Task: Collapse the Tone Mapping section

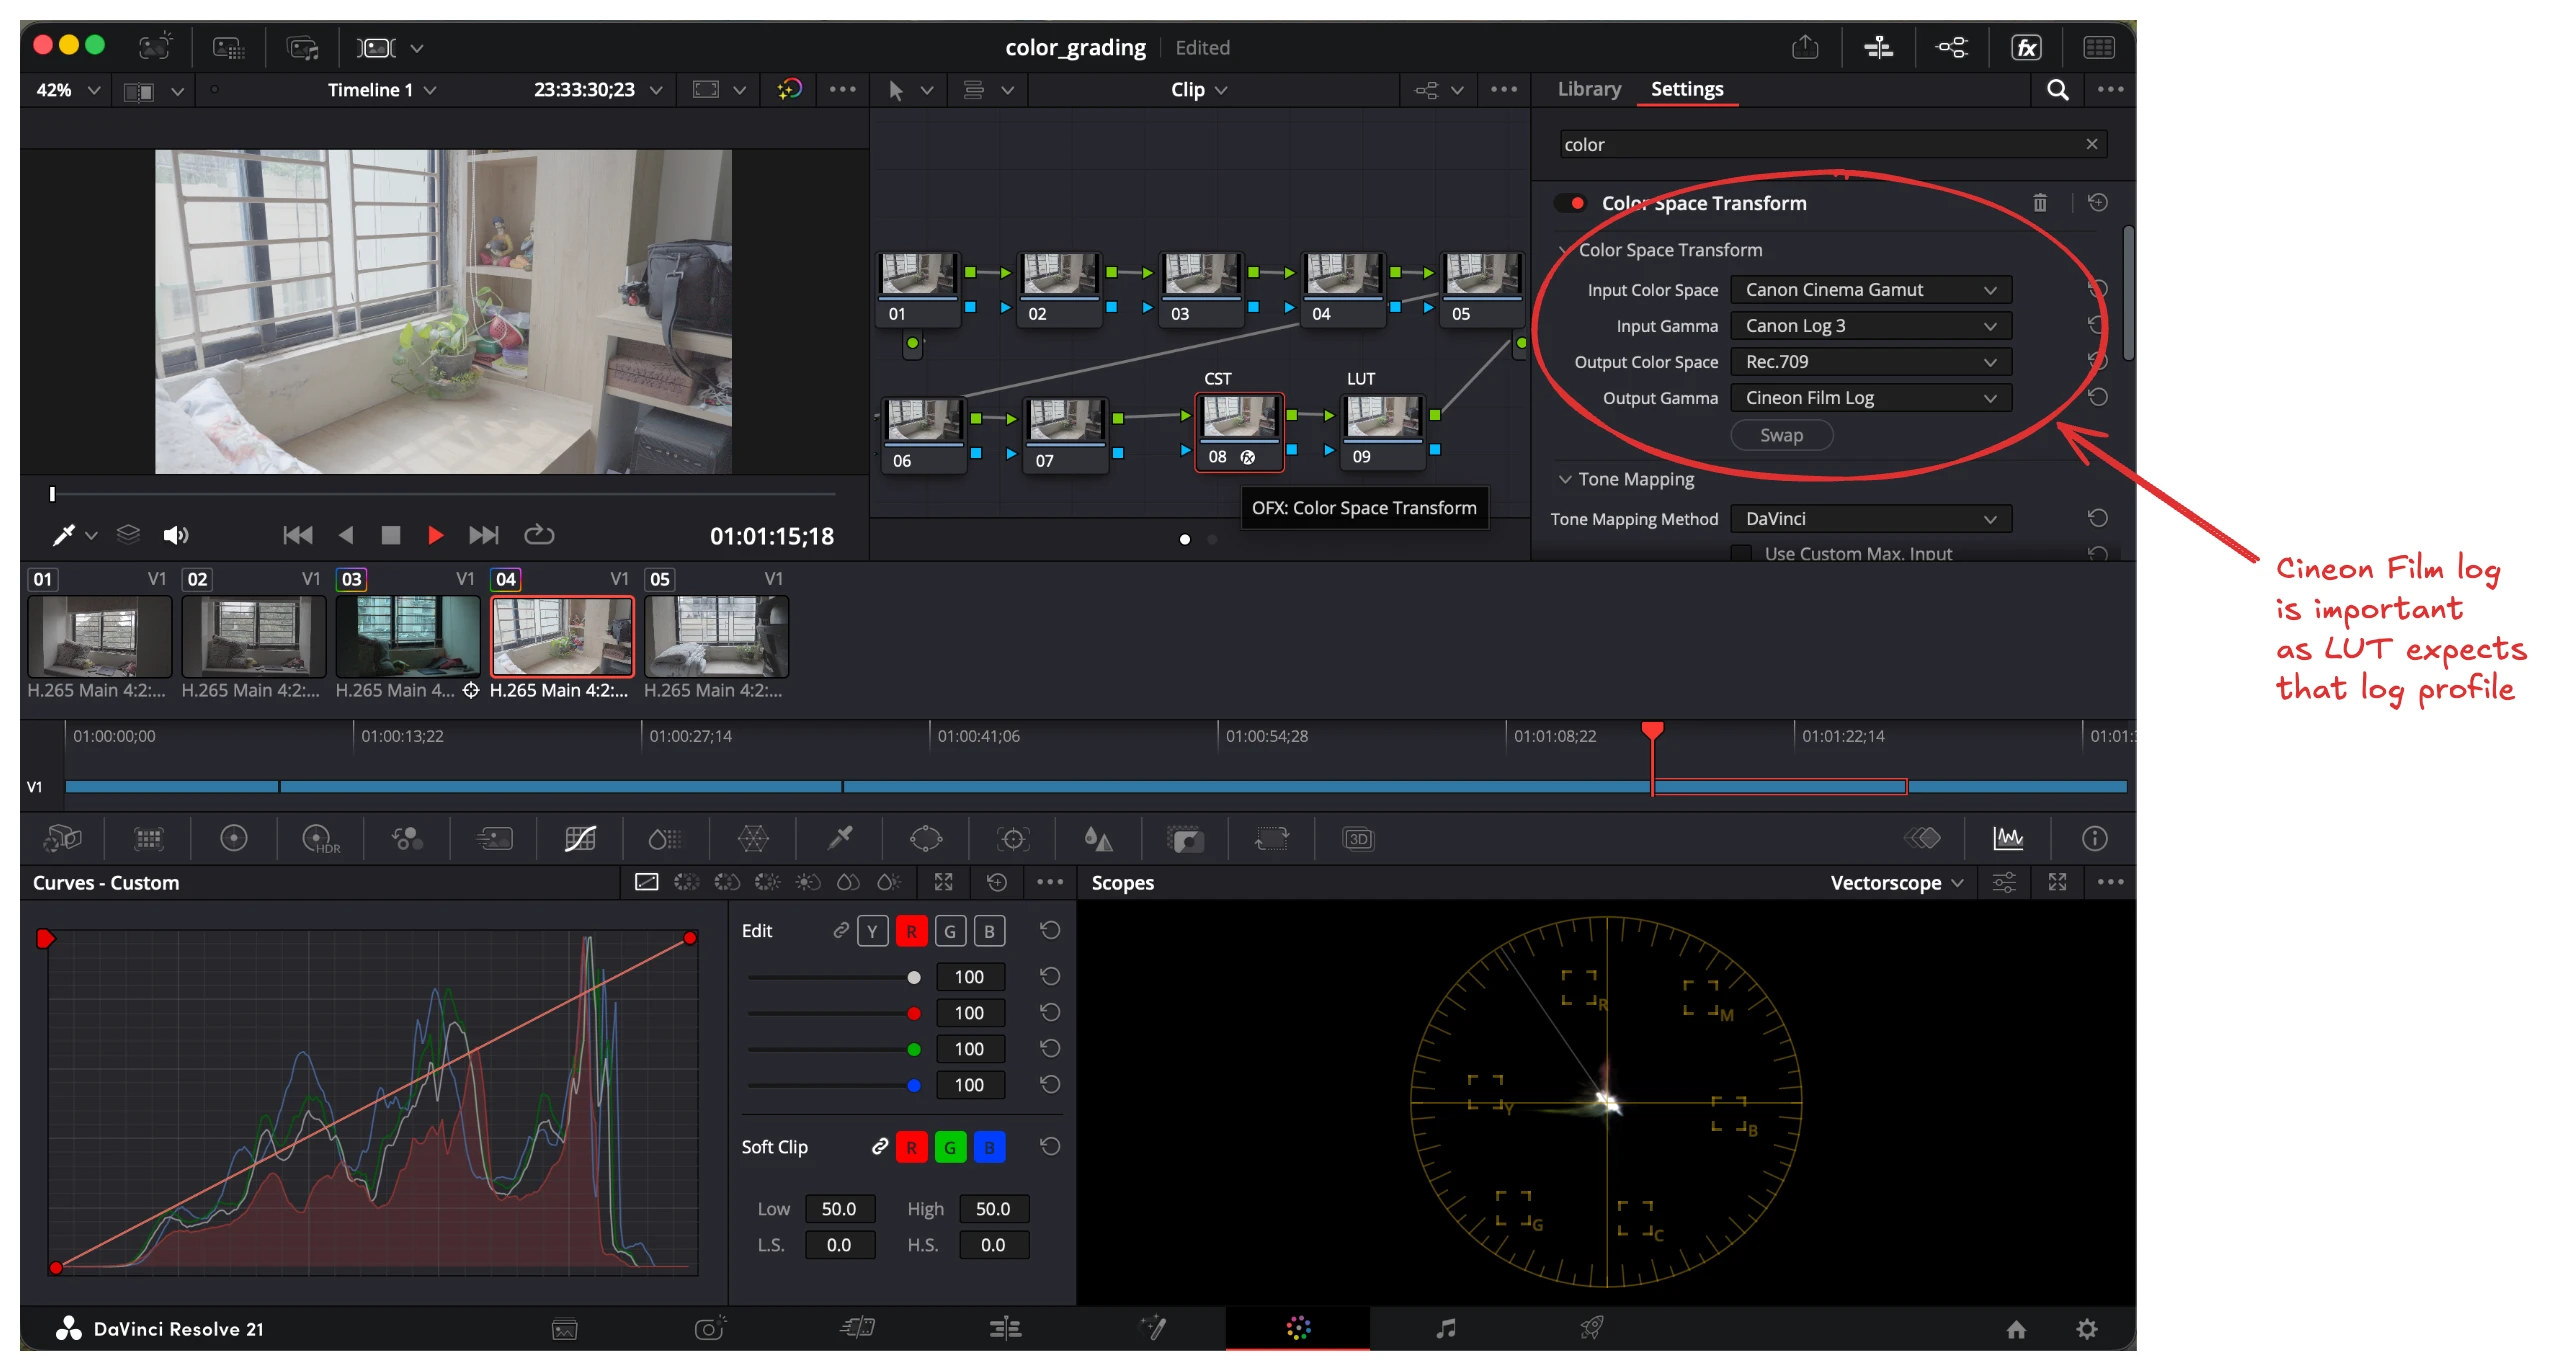Action: pos(1565,479)
